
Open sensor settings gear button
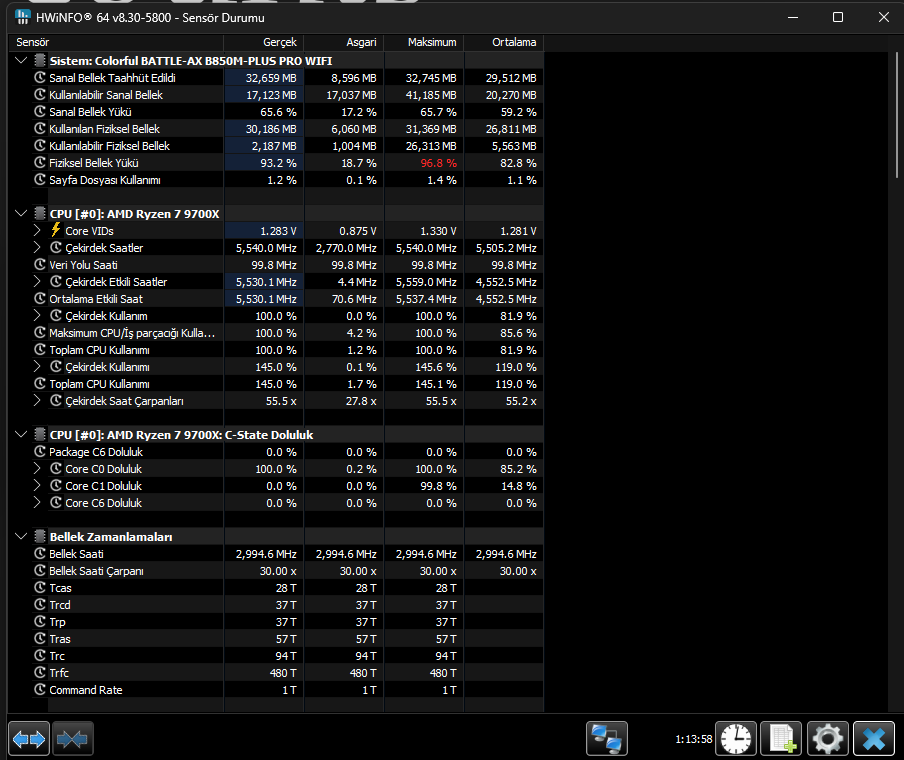[x=827, y=738]
